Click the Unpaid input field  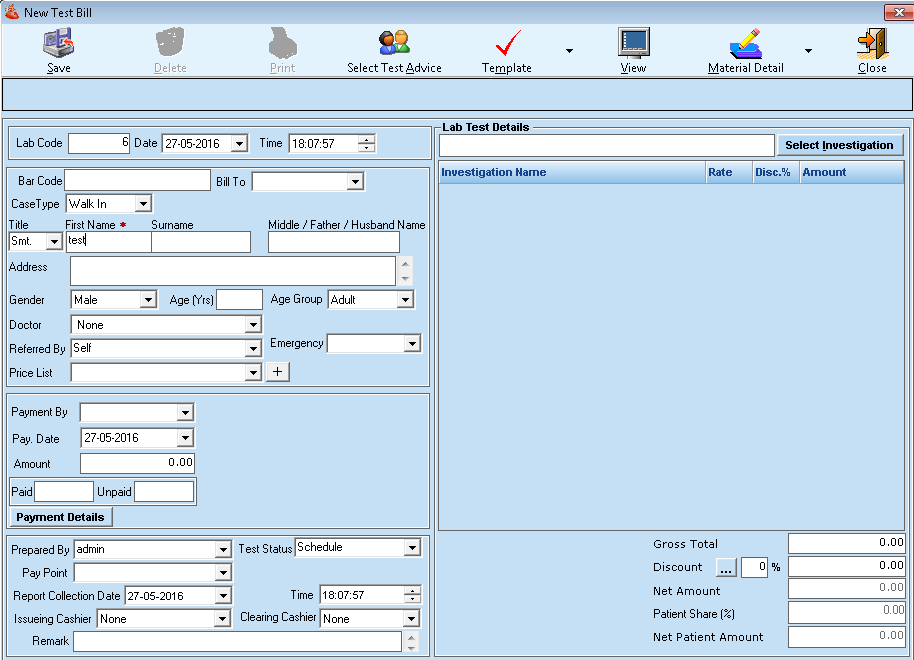coord(164,492)
